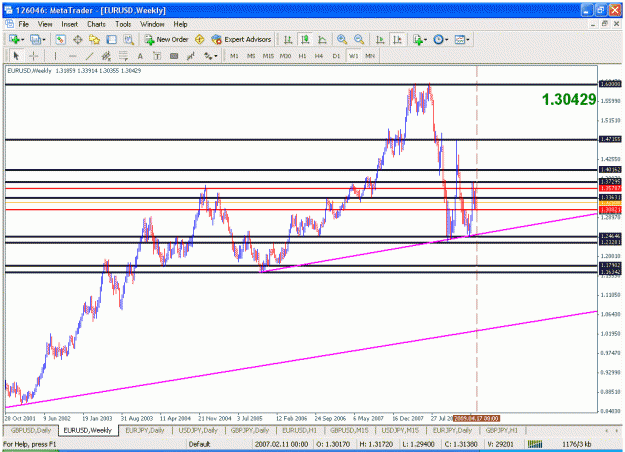Switch to the USDJPY,Daily chart tab
This screenshot has width=625, height=452.
pos(198,430)
